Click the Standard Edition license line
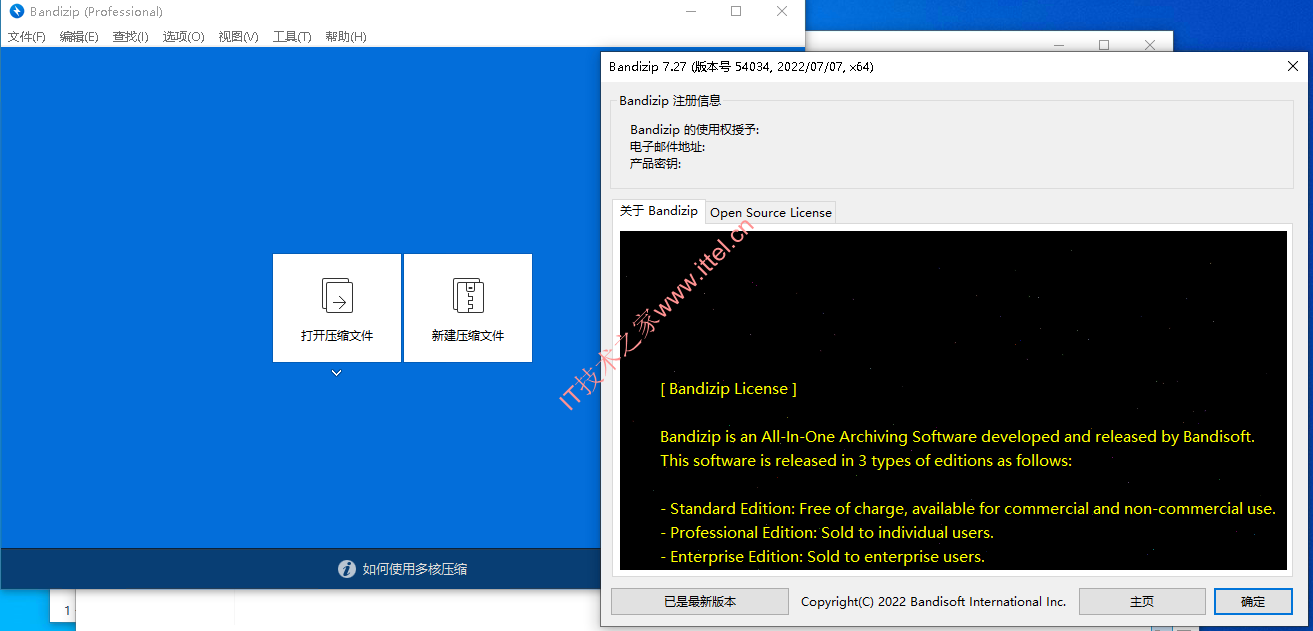1313x631 pixels. 968,509
